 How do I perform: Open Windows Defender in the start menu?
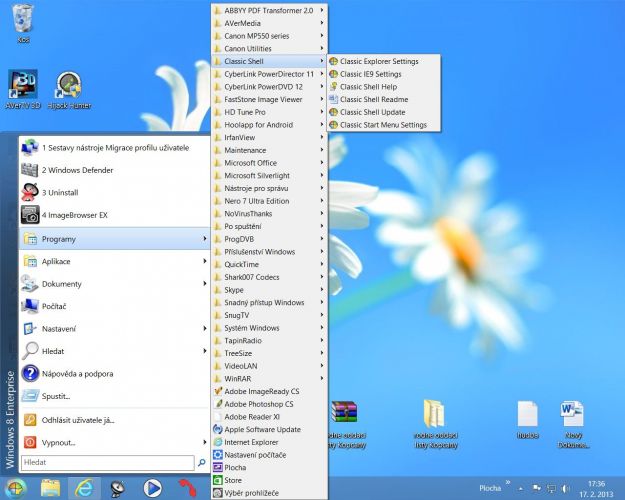coord(115,170)
